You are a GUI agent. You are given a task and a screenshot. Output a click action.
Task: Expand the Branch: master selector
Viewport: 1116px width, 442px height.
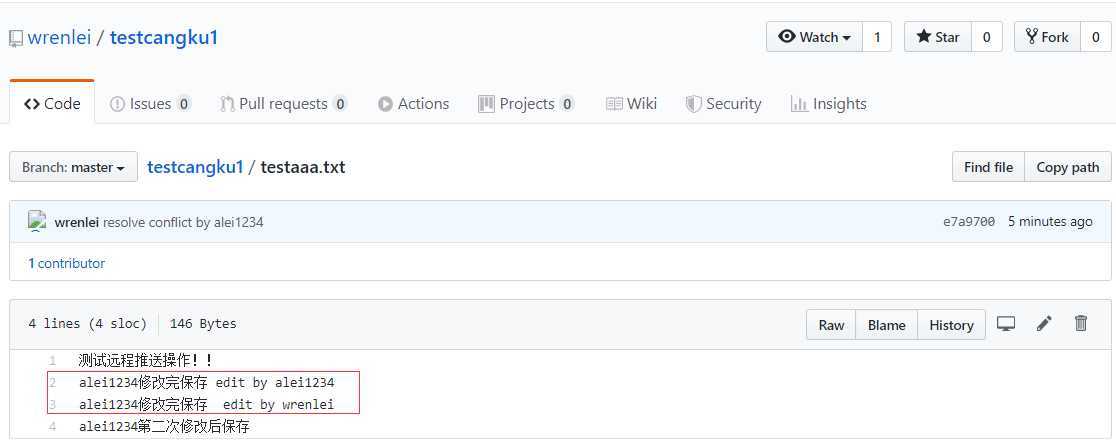pos(73,167)
